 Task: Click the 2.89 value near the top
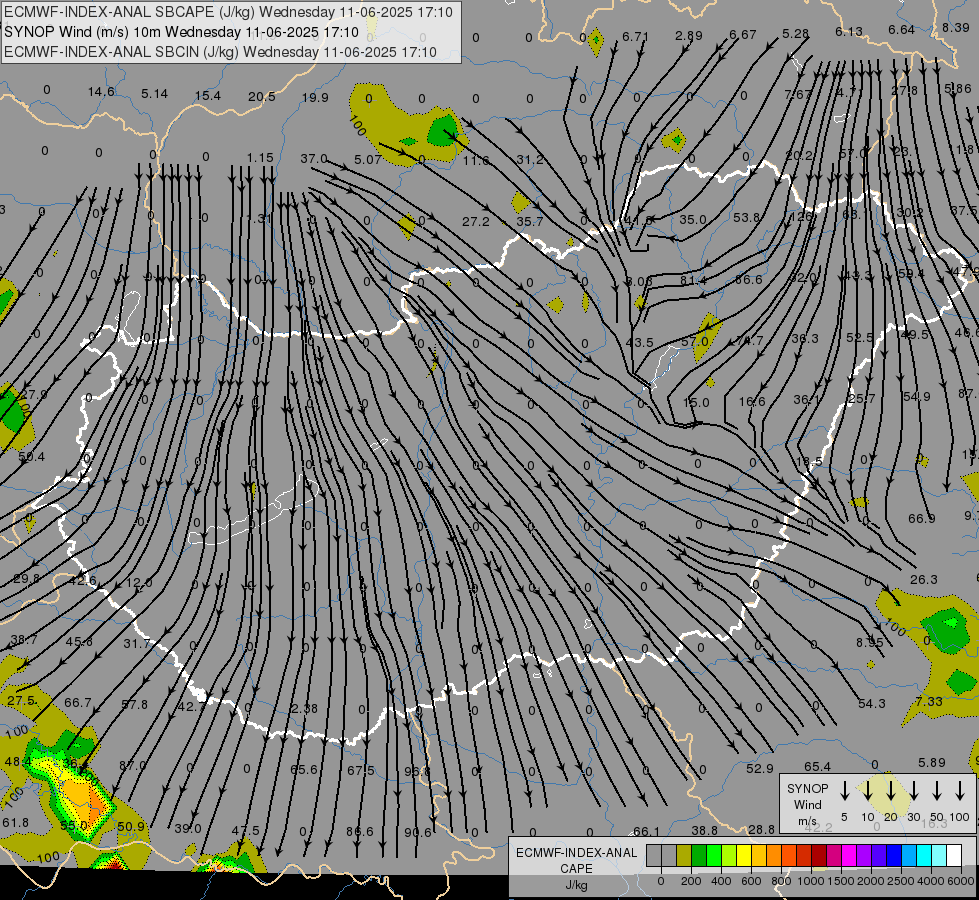pyautogui.click(x=689, y=36)
